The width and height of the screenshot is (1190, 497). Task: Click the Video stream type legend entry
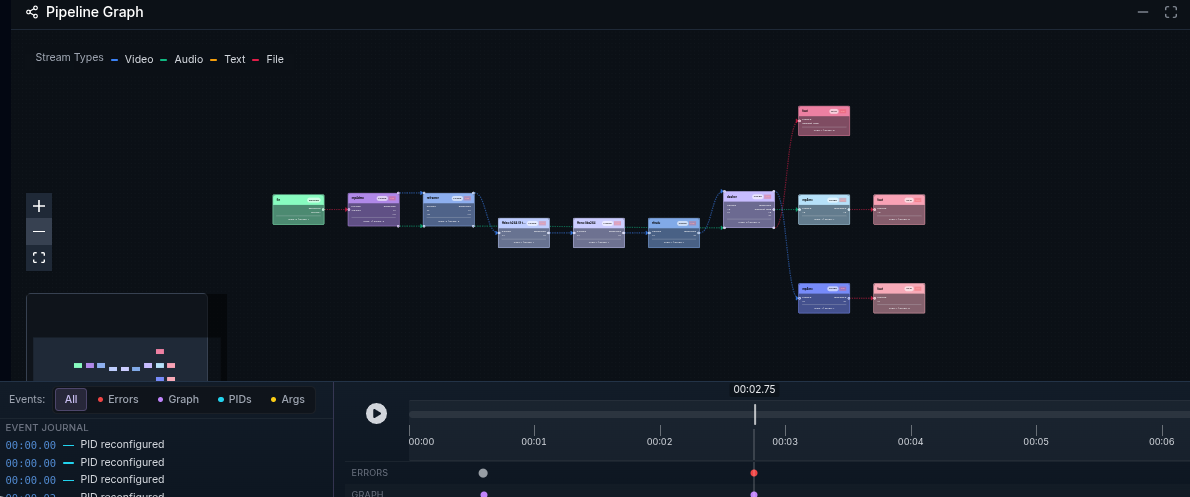[x=132, y=59]
